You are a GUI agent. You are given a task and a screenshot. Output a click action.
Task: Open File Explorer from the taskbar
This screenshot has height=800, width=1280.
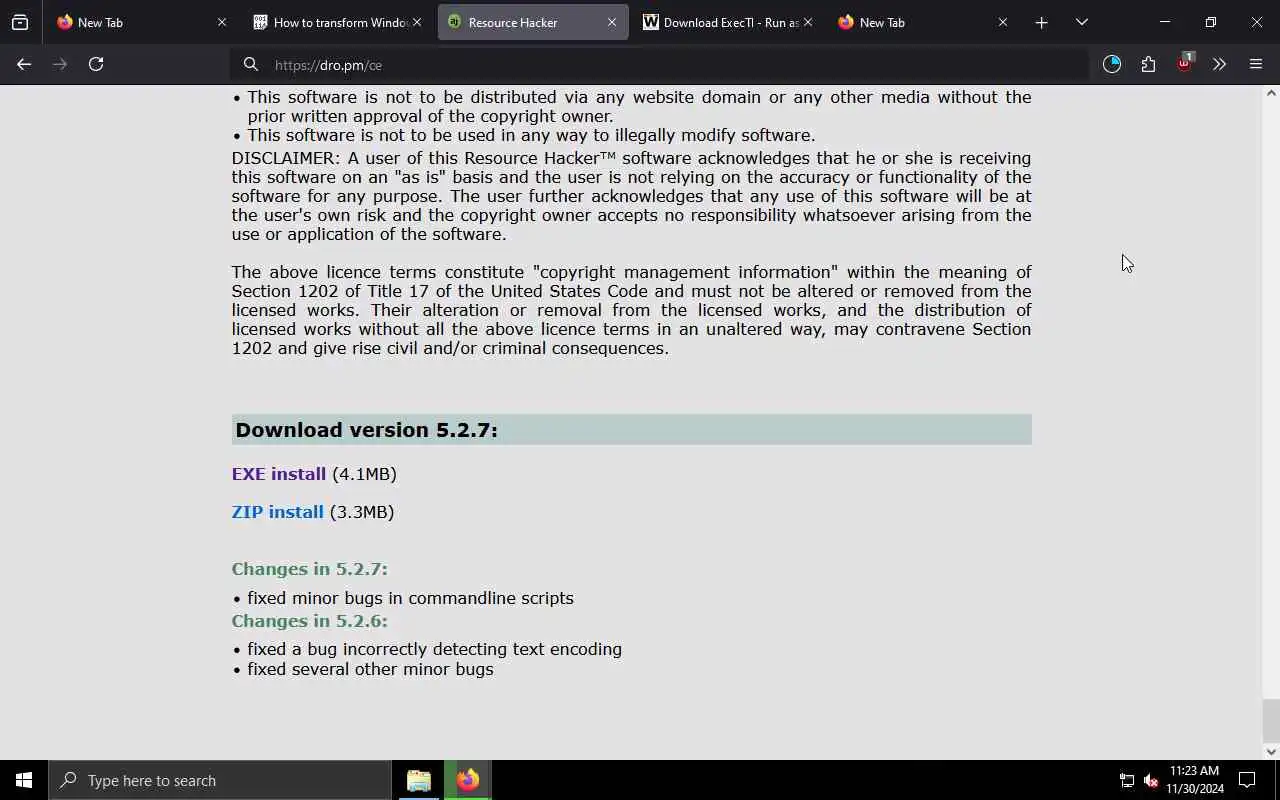(x=419, y=780)
